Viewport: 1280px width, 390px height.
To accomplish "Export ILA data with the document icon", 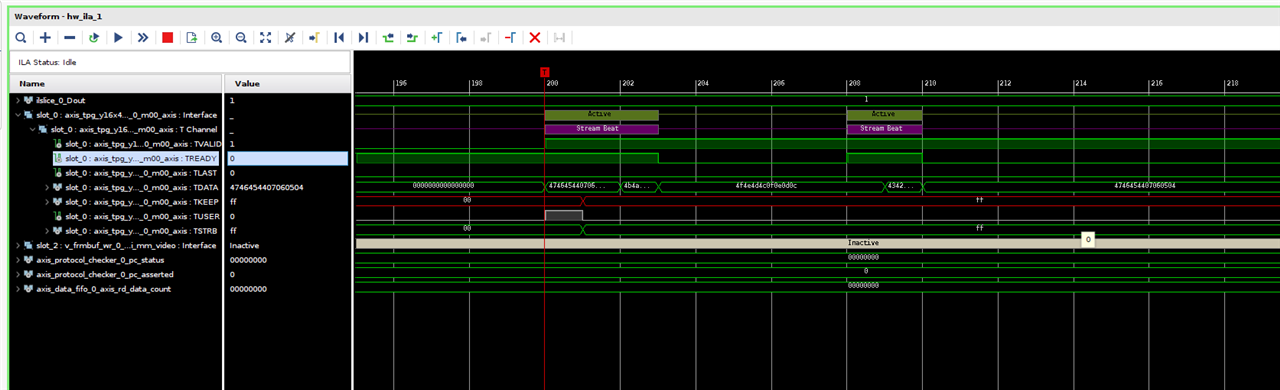I will (191, 37).
